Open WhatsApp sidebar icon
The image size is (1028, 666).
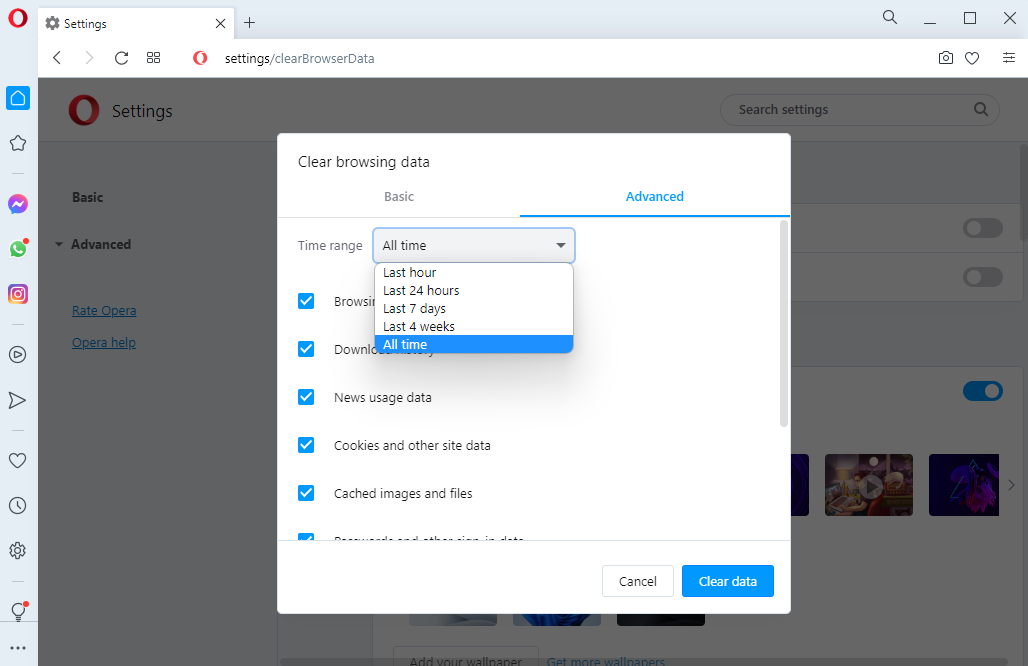coord(18,249)
